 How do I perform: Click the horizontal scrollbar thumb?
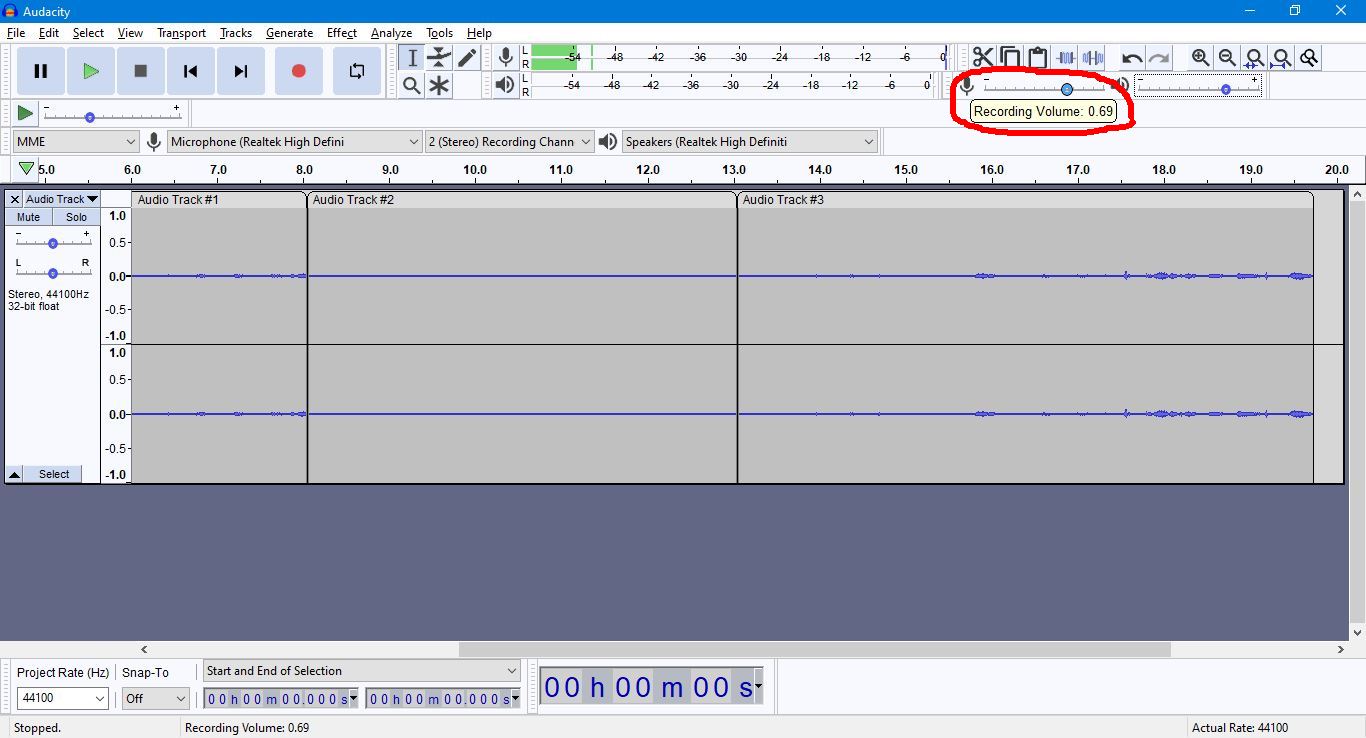(x=814, y=649)
